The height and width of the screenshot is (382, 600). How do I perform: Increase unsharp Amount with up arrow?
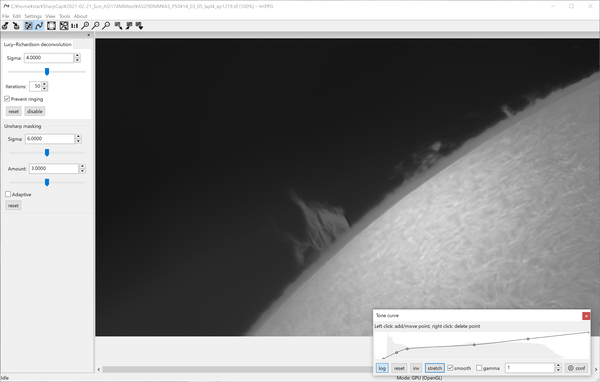[x=82, y=166]
